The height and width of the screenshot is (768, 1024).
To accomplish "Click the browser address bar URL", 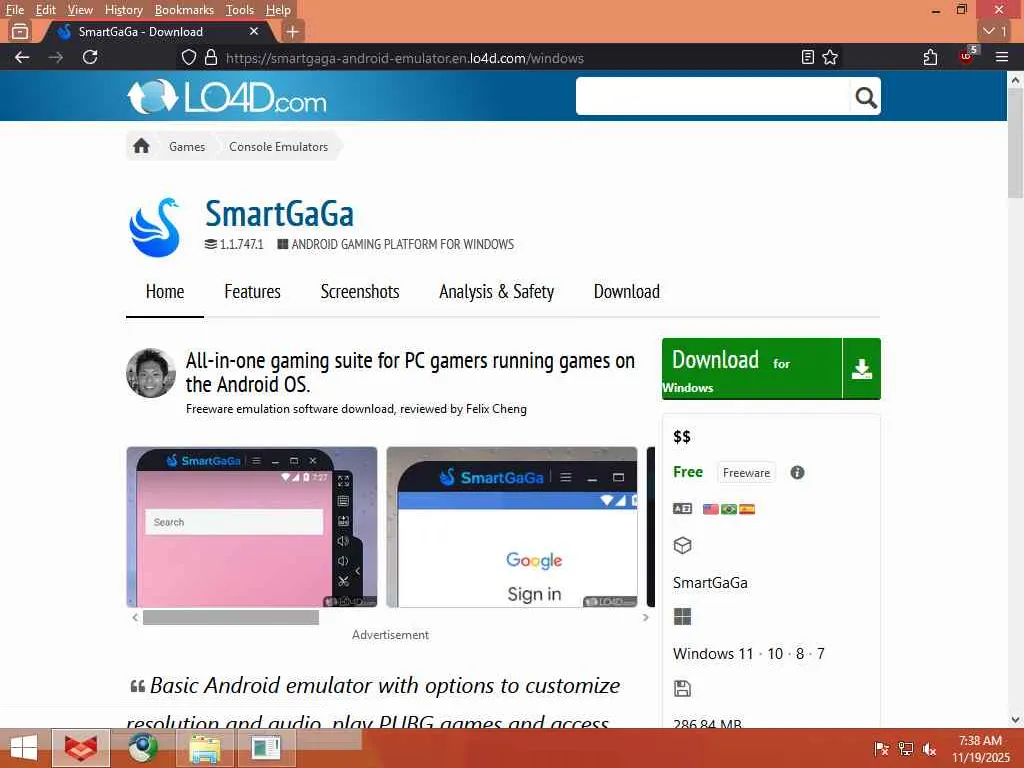I will tap(405, 58).
